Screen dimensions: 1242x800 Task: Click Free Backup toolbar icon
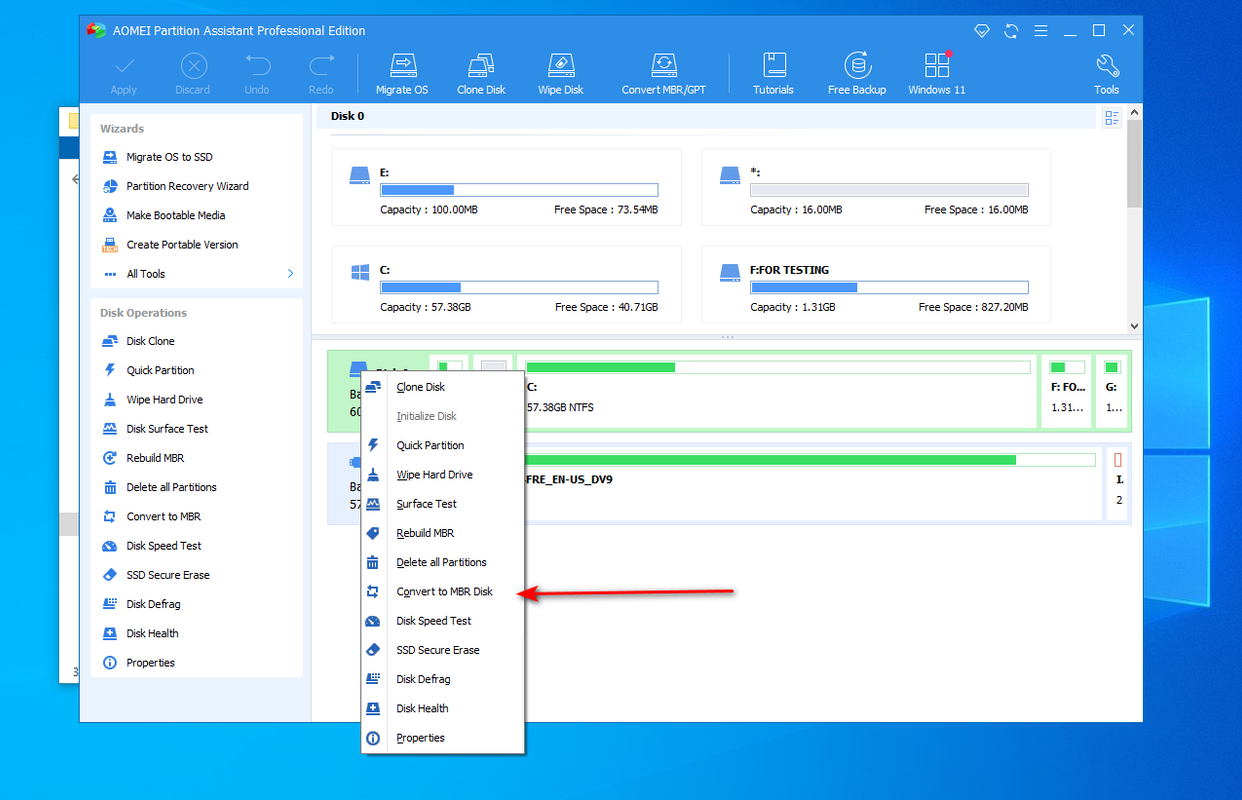click(x=857, y=74)
